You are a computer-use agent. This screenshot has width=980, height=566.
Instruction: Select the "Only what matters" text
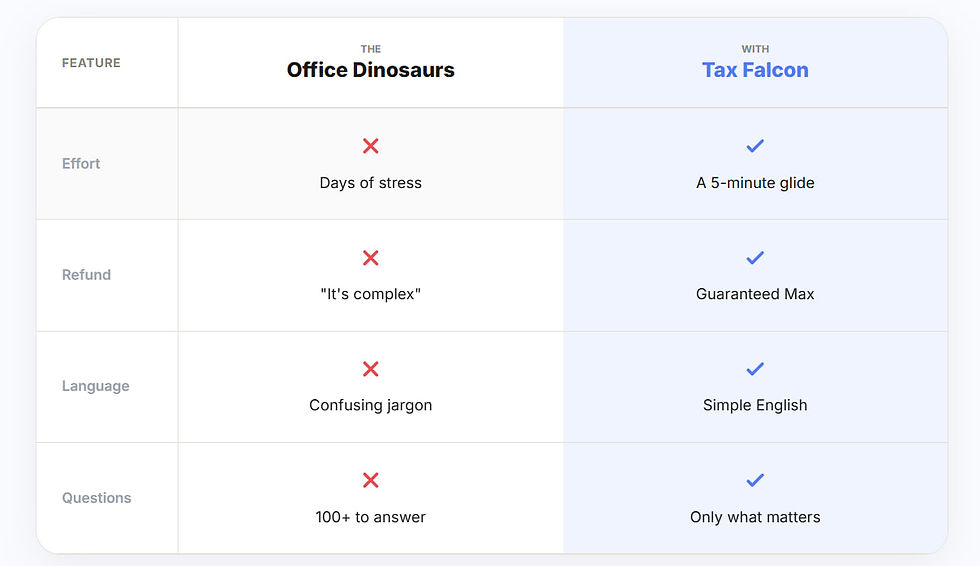pyautogui.click(x=755, y=517)
